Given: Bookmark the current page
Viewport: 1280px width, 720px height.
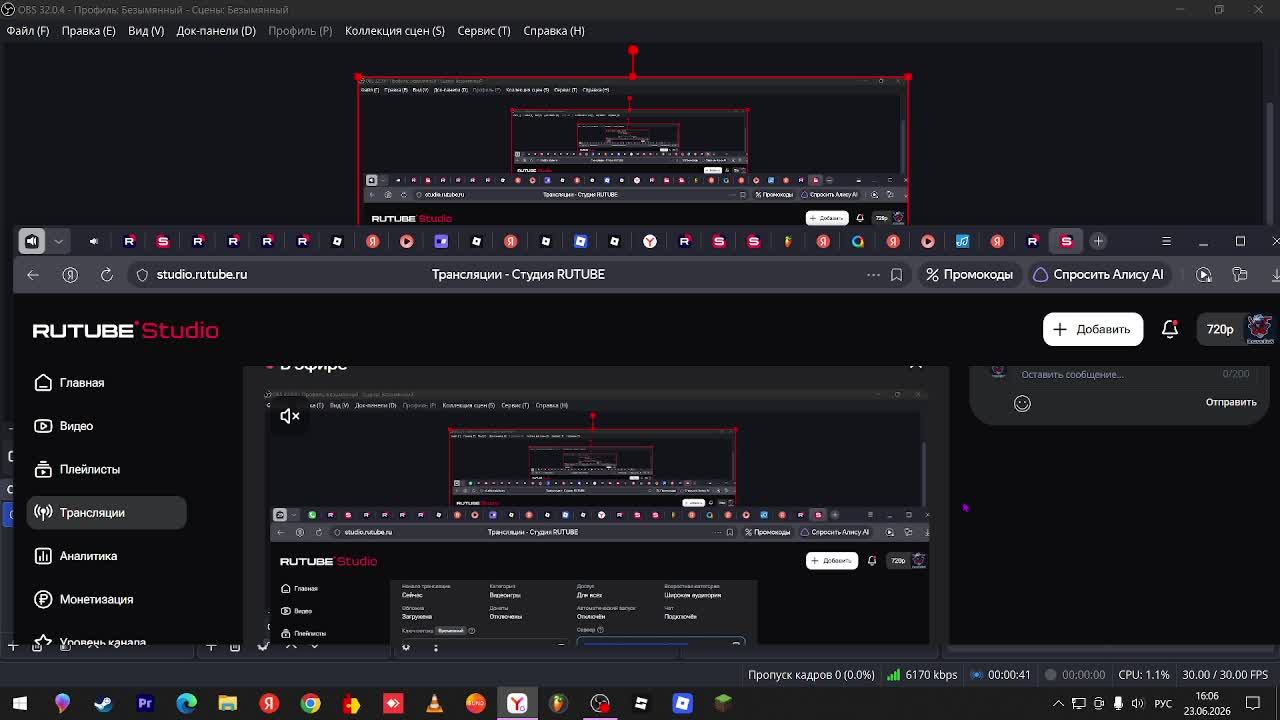Looking at the screenshot, I should pyautogui.click(x=897, y=274).
